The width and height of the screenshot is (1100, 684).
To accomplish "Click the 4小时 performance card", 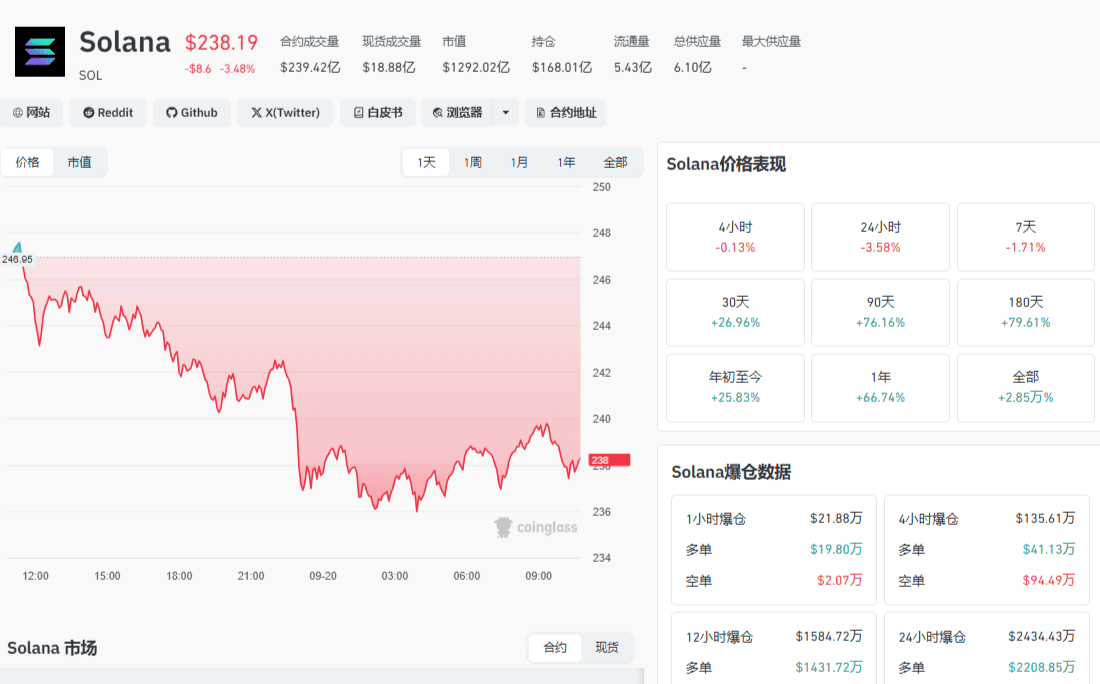I will pos(735,237).
